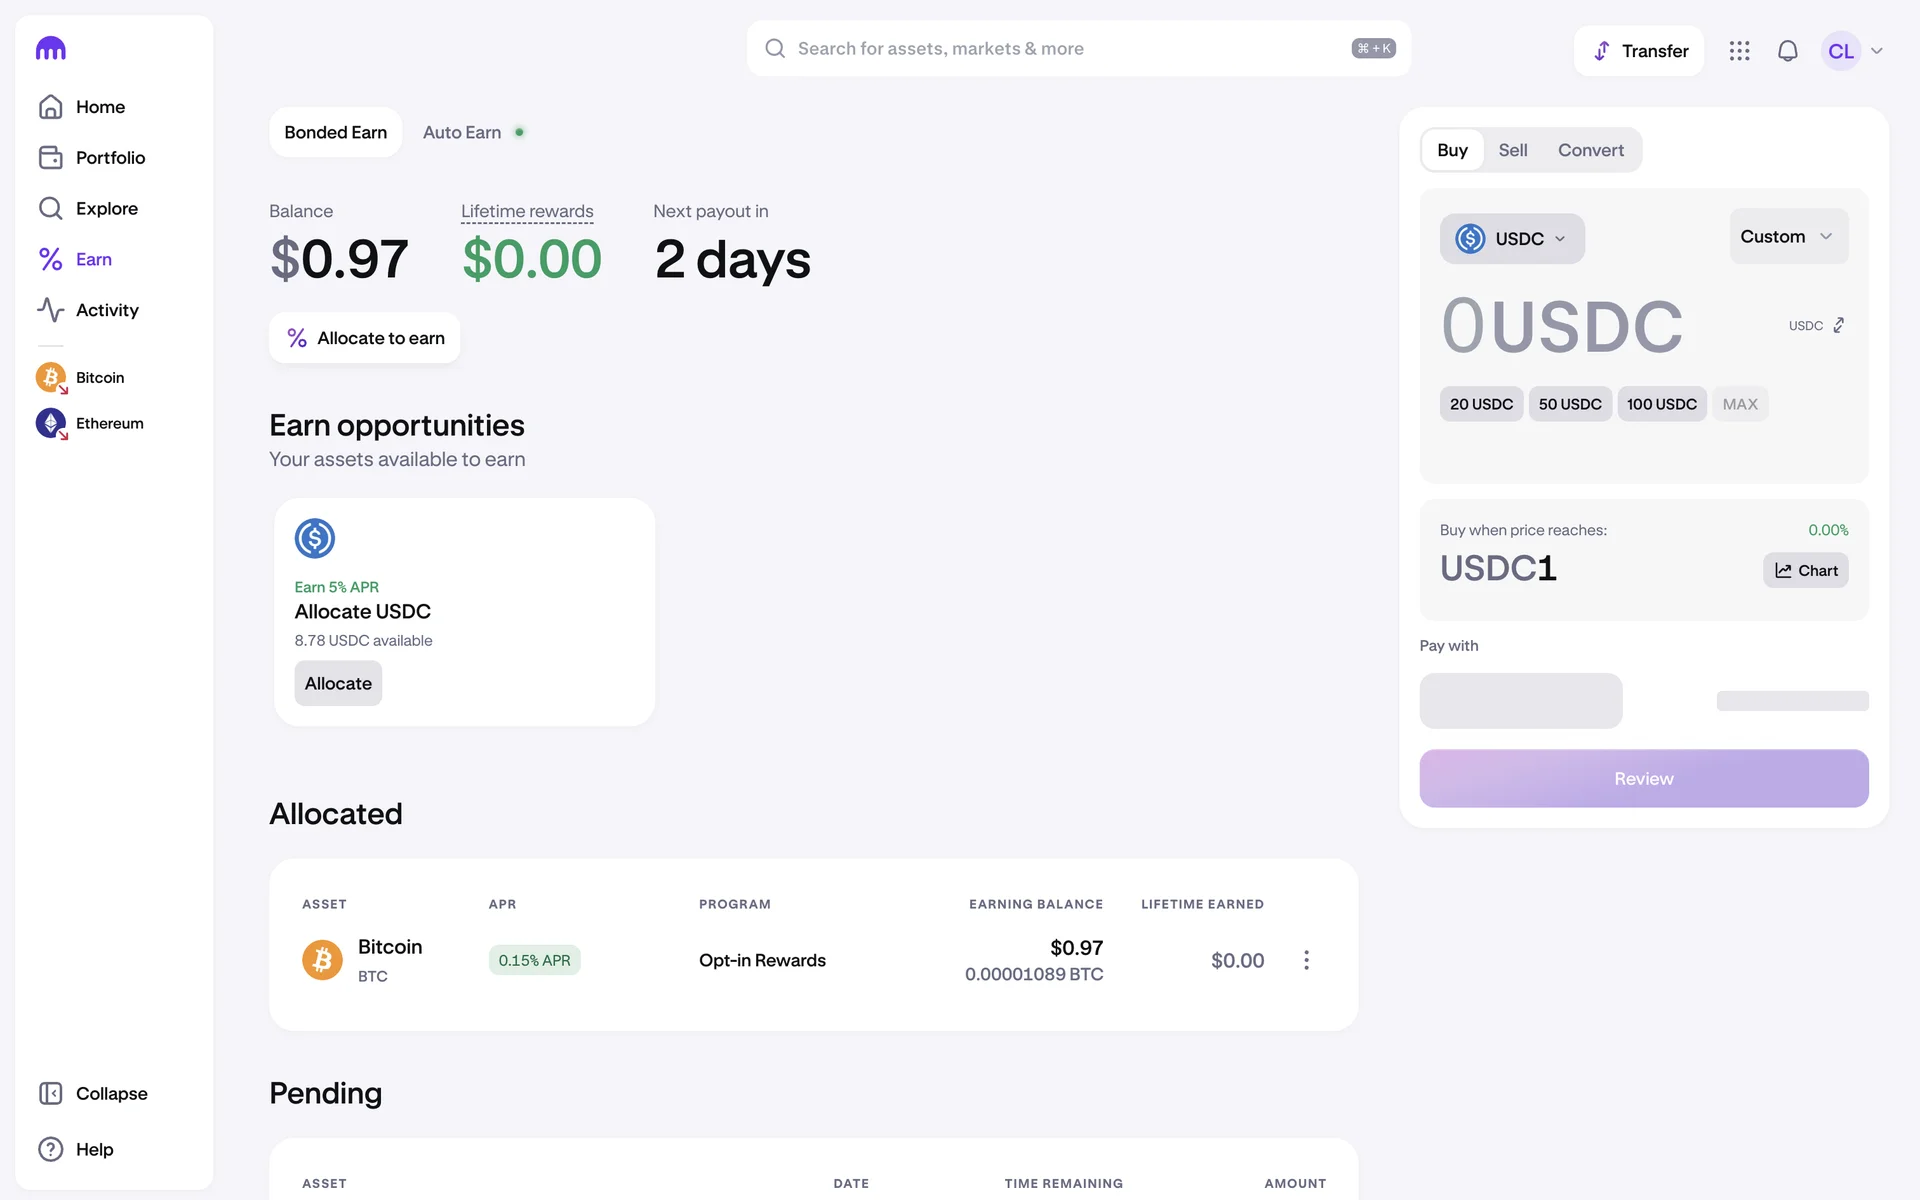Expand the USDC asset selector dropdown
1920x1200 pixels.
(1511, 238)
